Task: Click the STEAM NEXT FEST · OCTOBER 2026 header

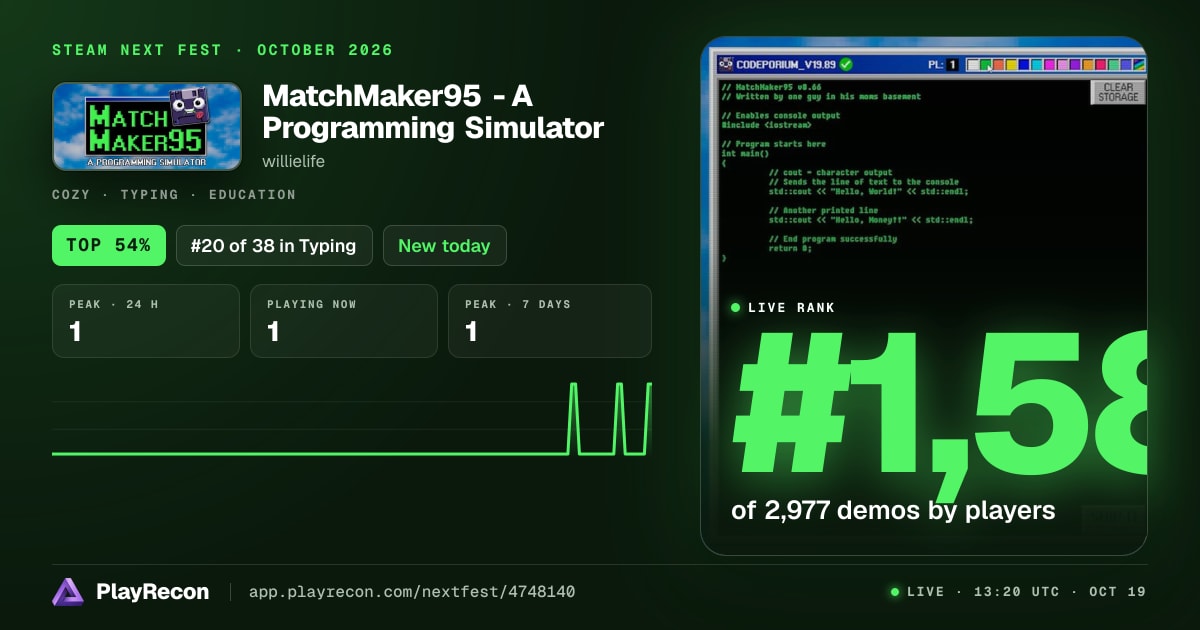Action: [222, 50]
